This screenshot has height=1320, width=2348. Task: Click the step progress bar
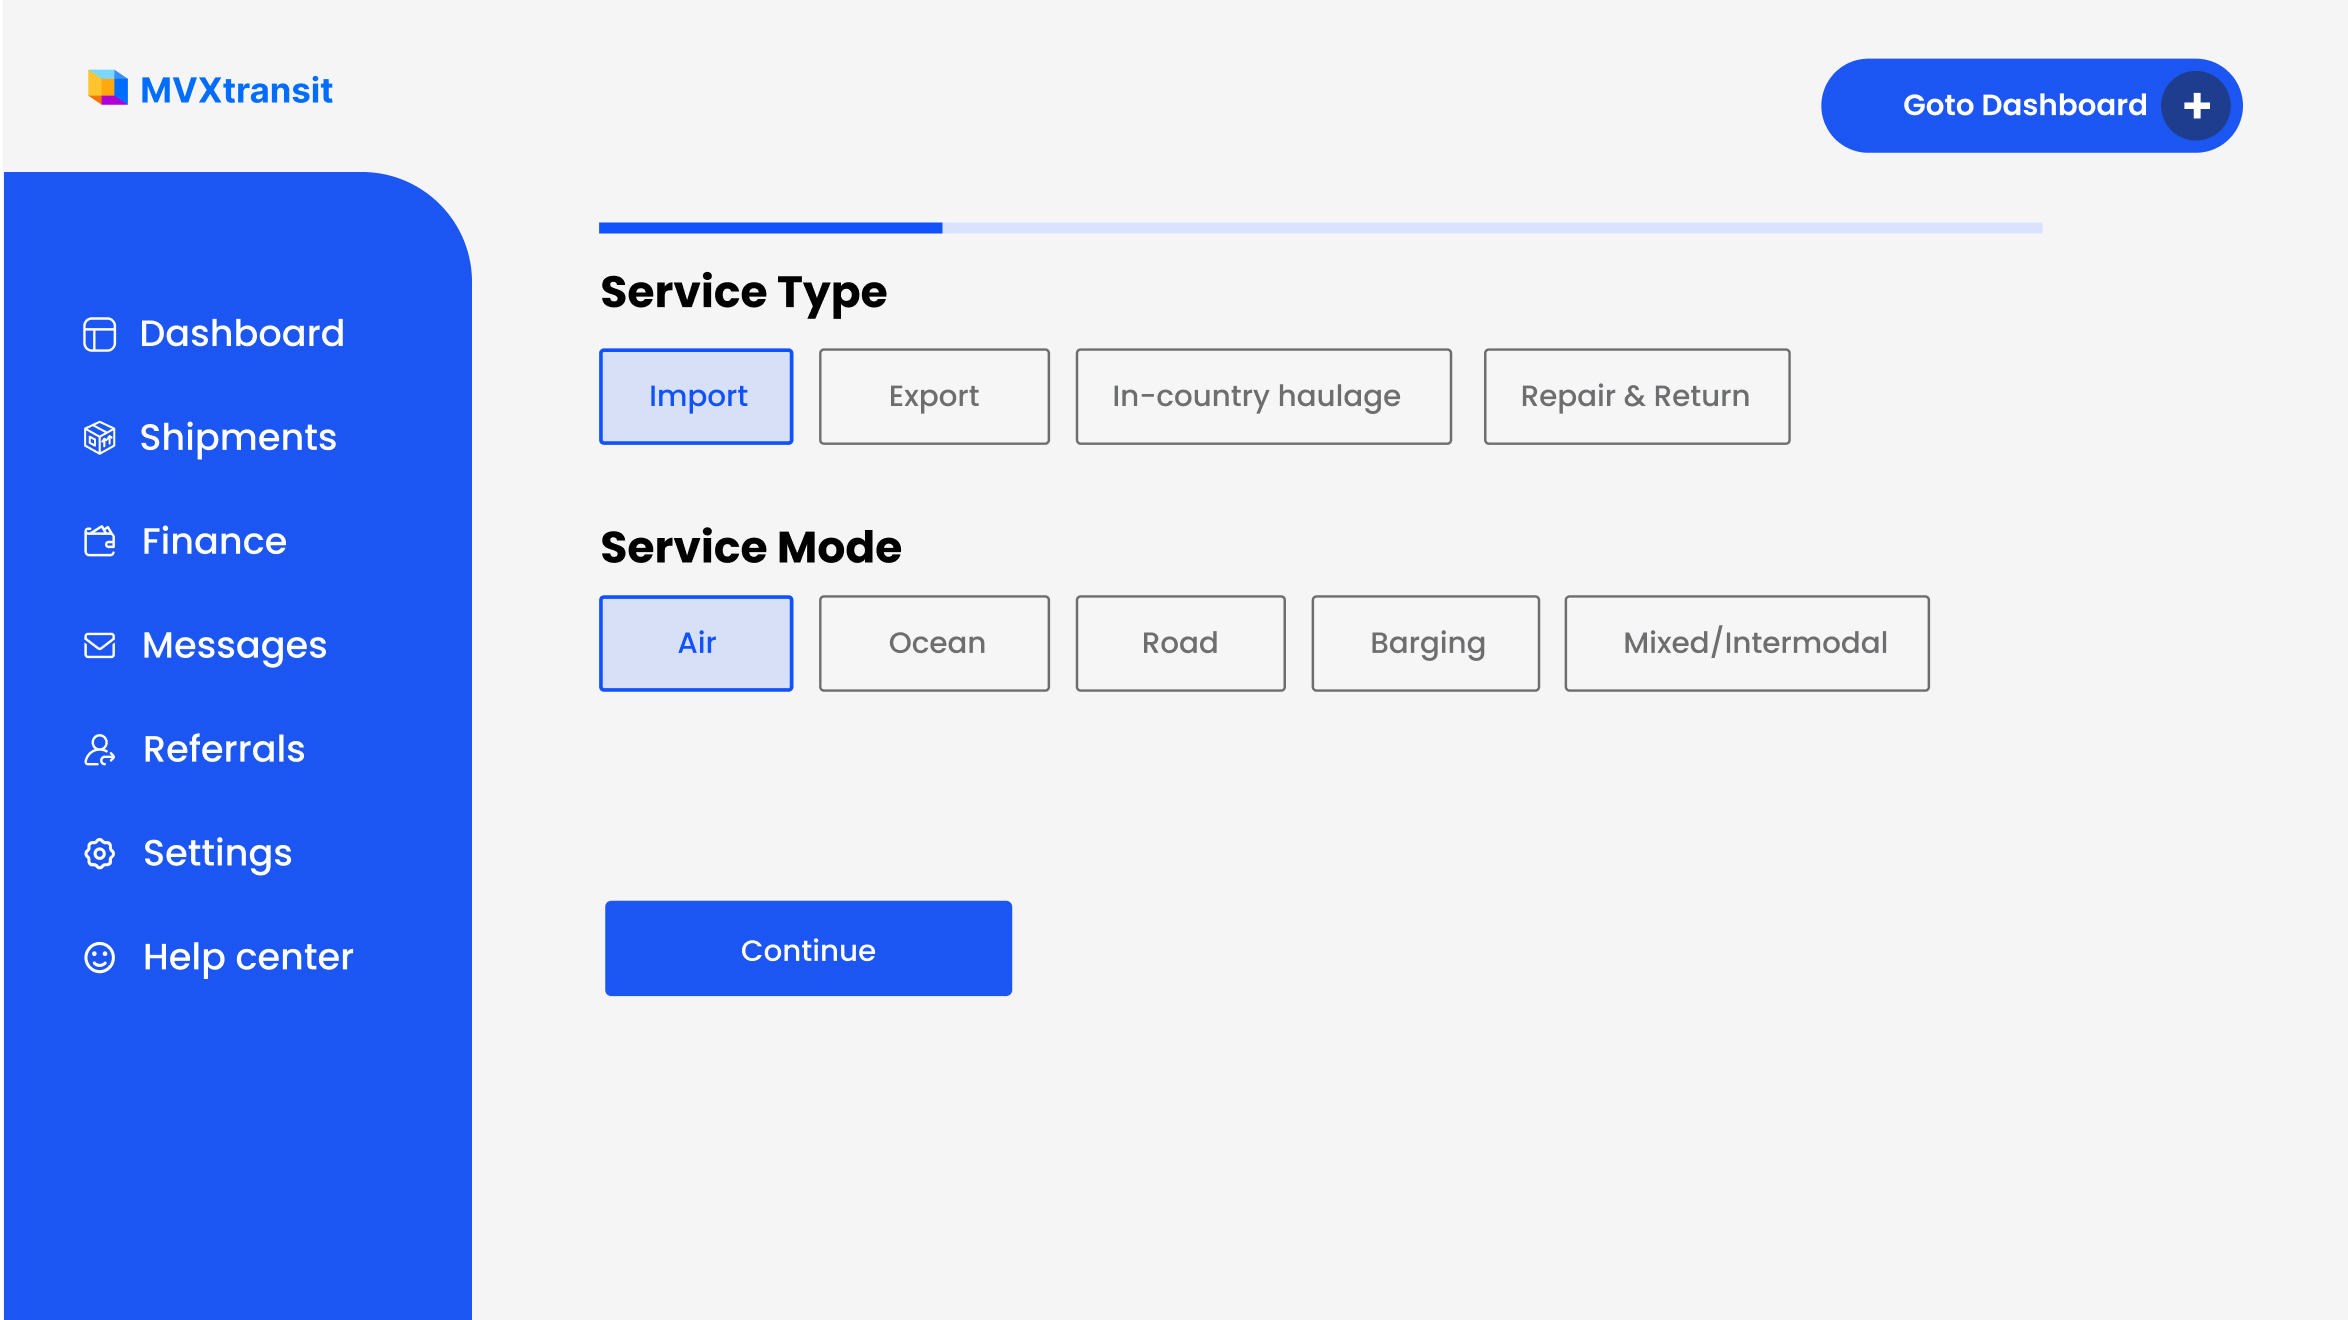tap(1320, 228)
